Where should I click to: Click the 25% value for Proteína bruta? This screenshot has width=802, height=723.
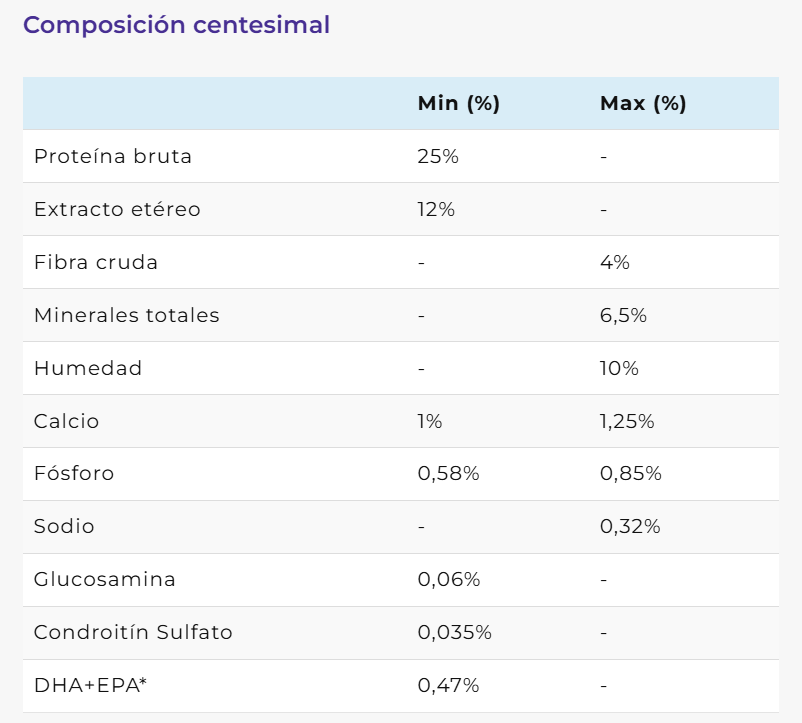(438, 157)
